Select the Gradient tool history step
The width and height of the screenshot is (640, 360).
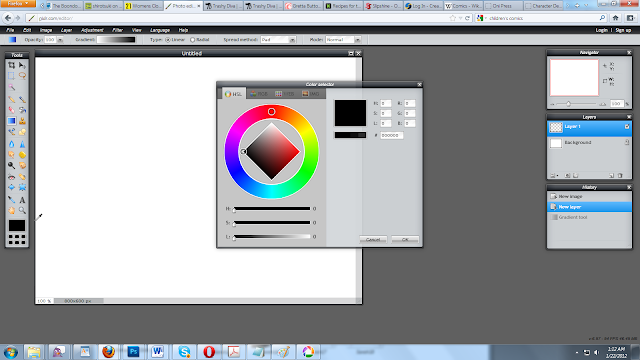click(x=589, y=217)
